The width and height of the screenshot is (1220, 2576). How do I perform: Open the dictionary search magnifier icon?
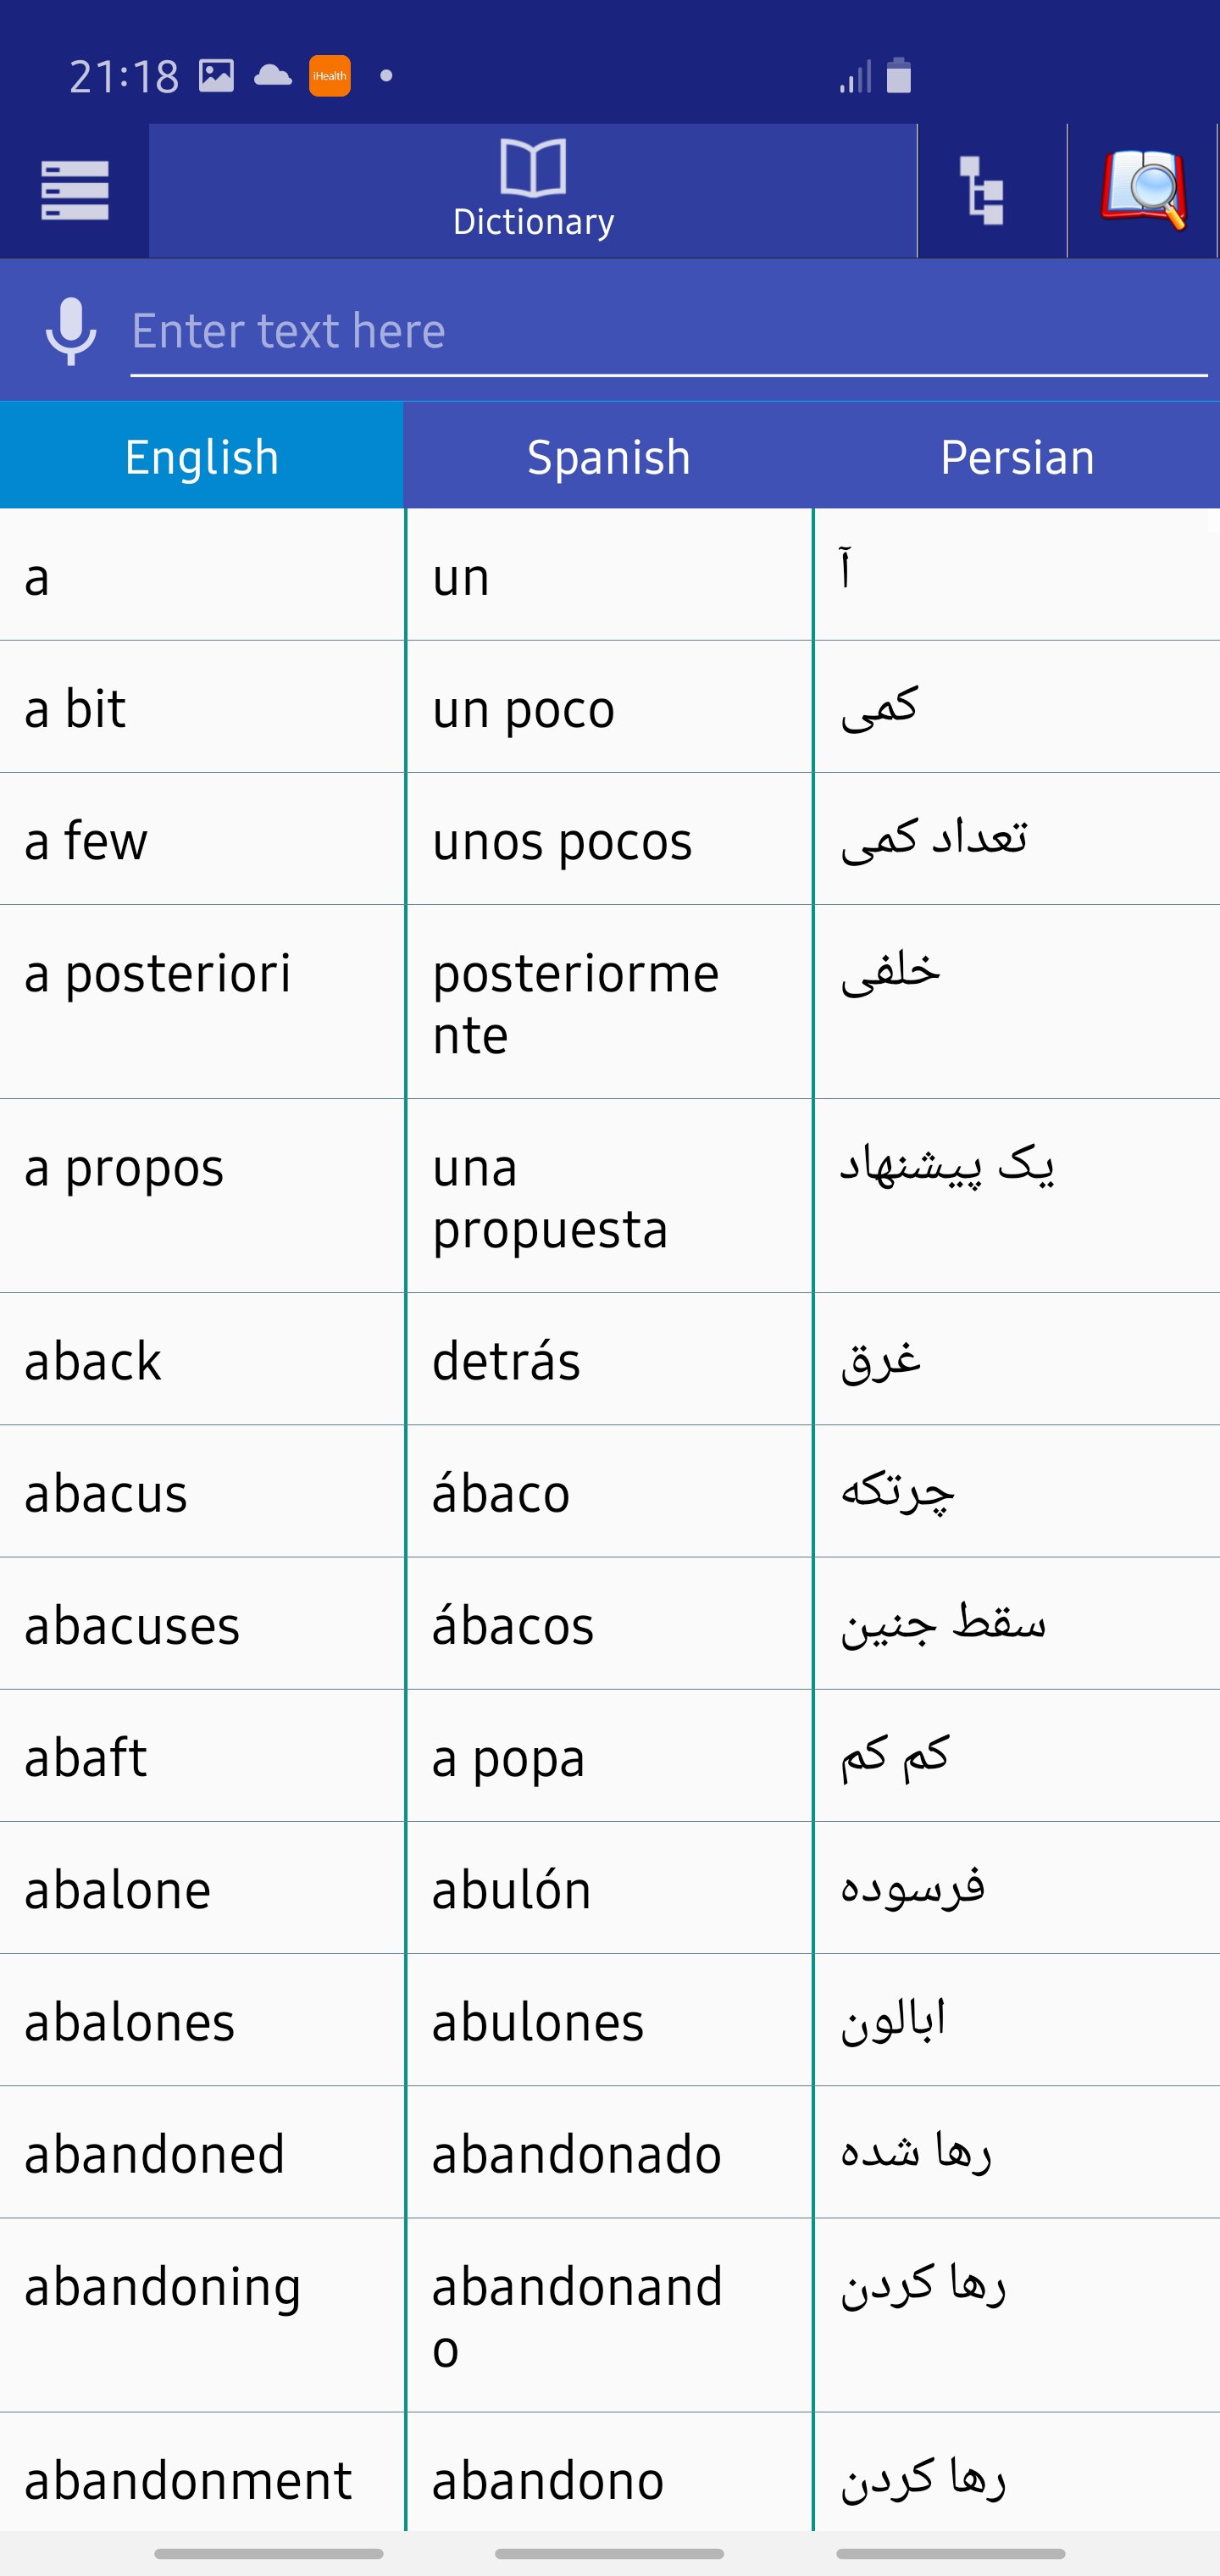click(x=1143, y=190)
